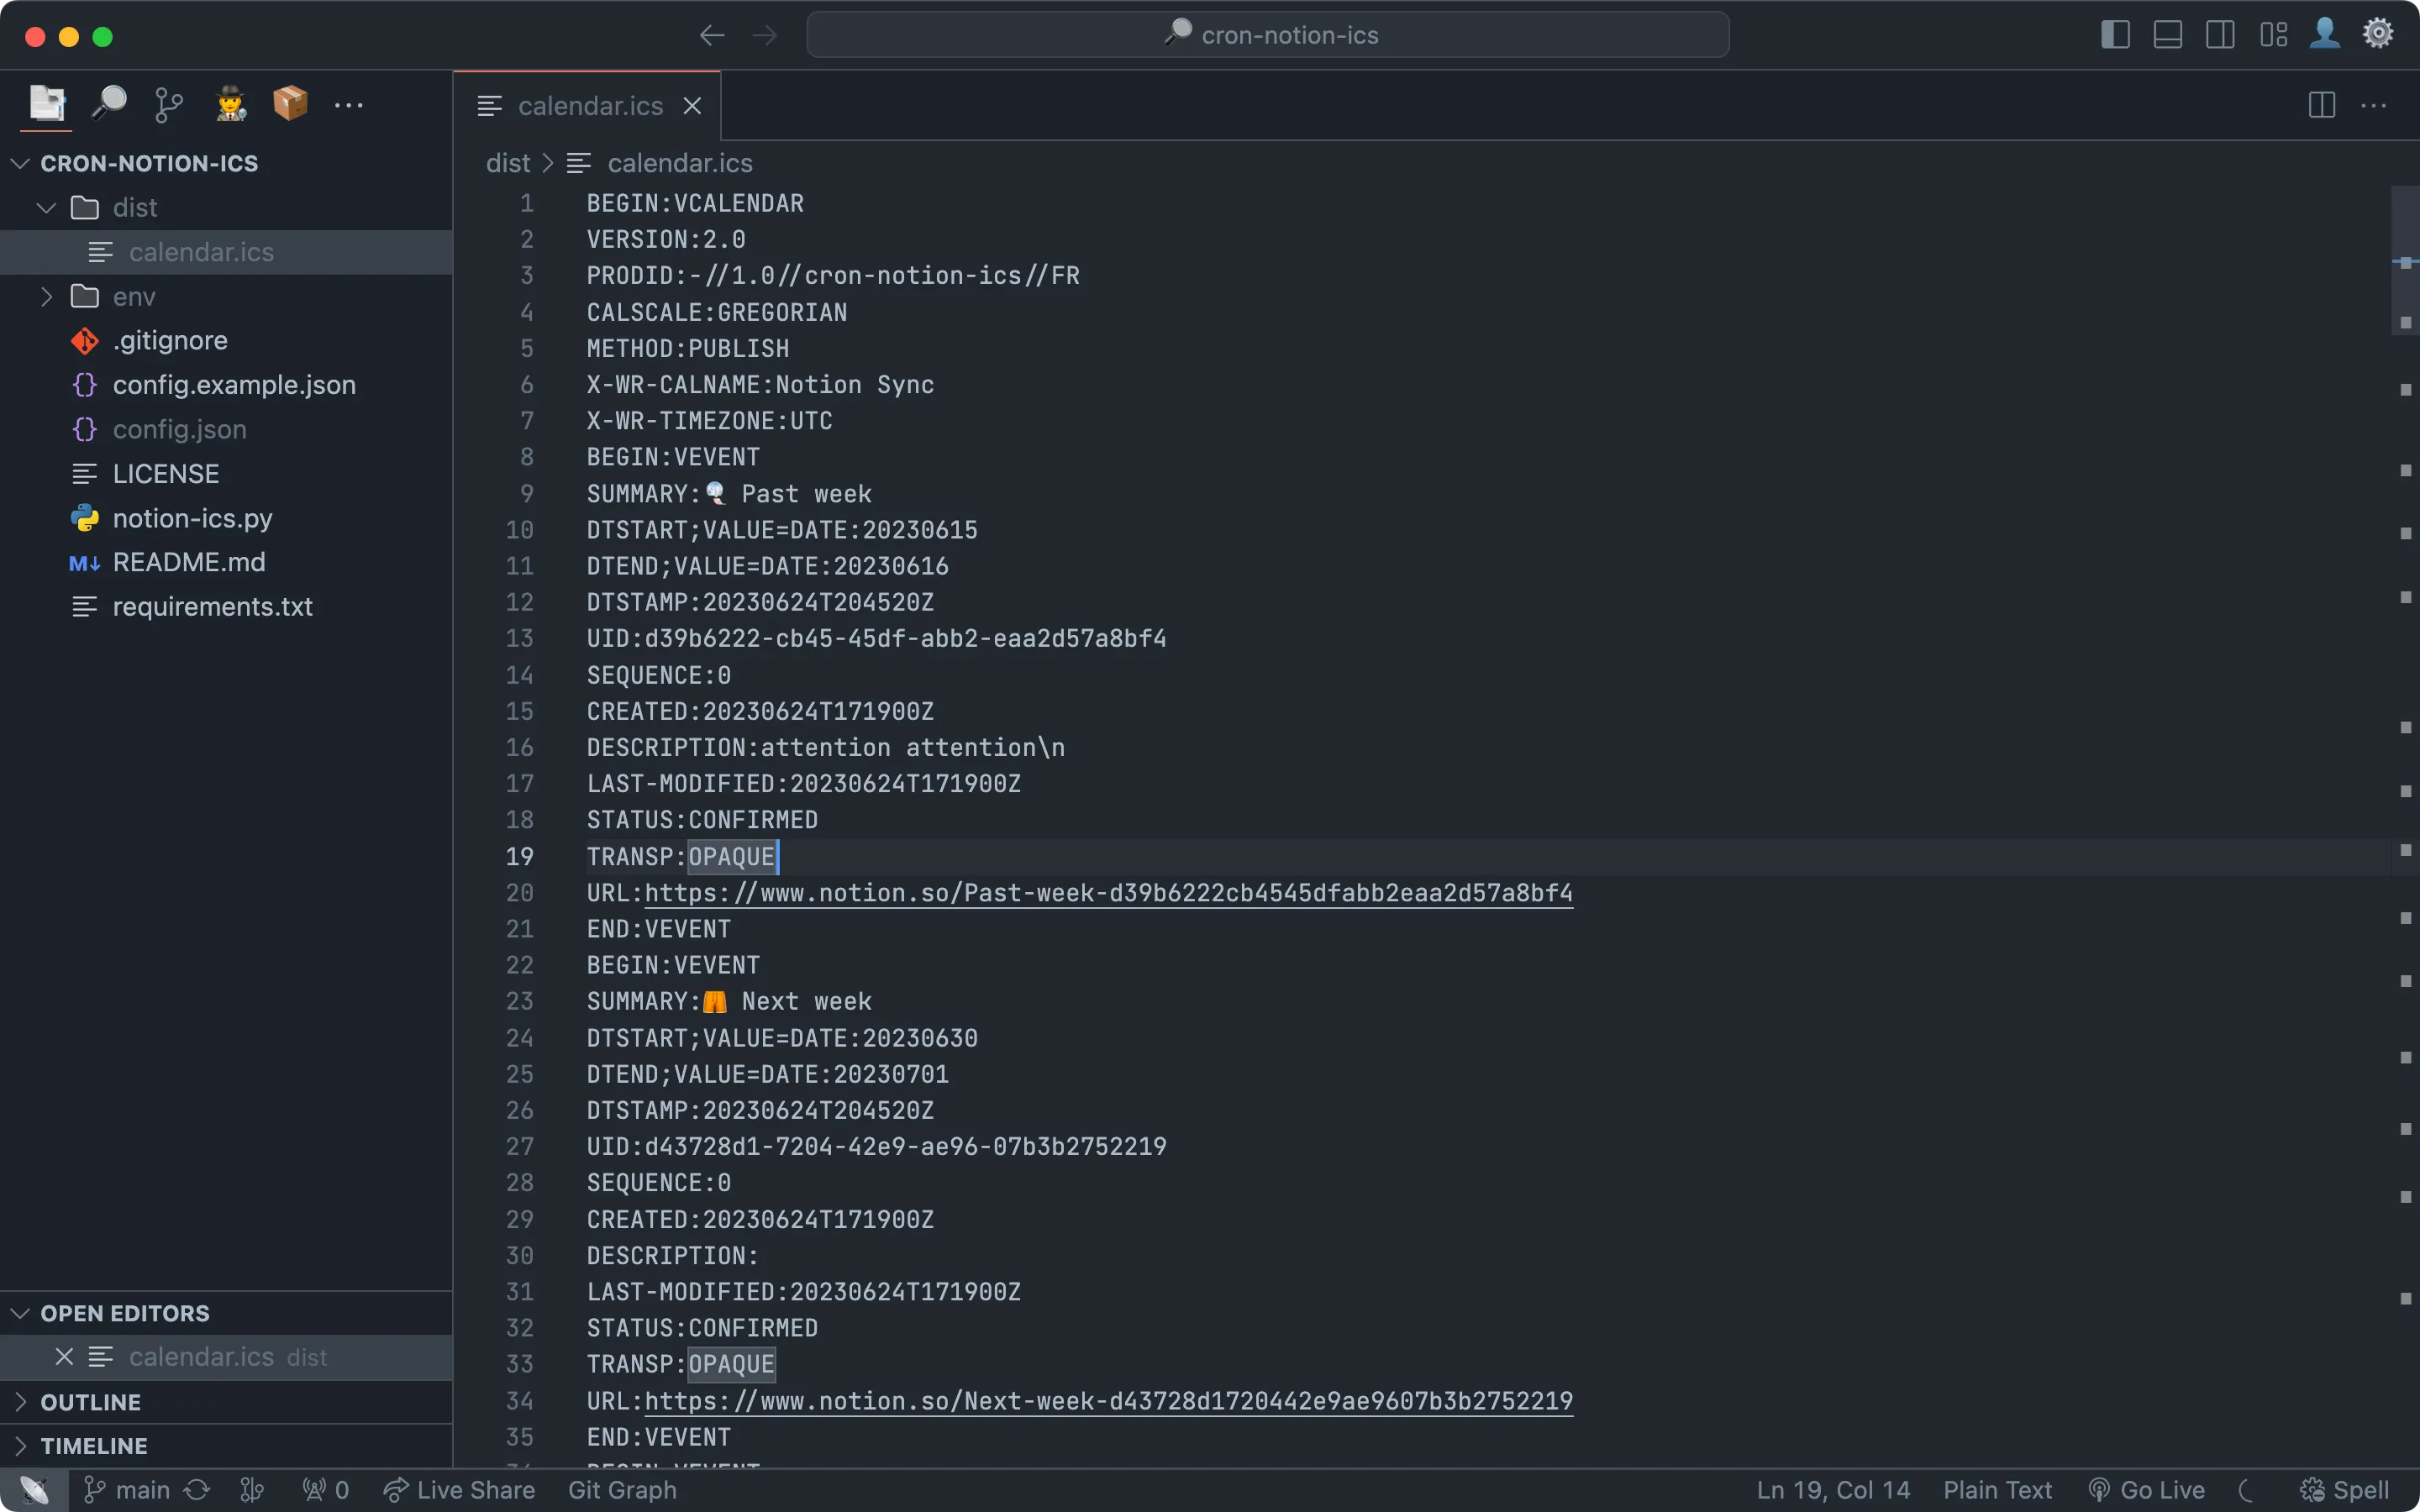
Task: Go forward with the right arrow
Action: point(765,36)
